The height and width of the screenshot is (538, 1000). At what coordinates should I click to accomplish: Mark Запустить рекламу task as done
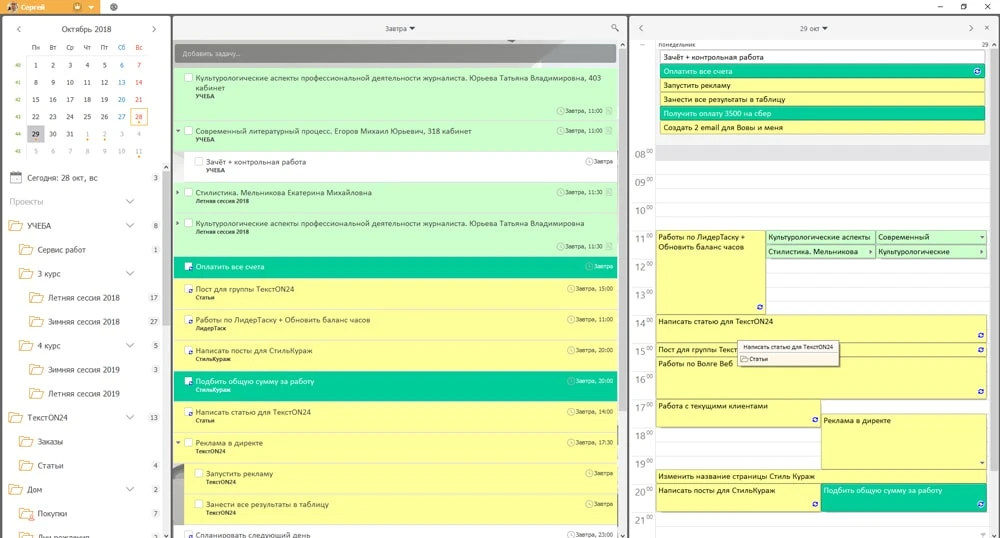[x=199, y=474]
